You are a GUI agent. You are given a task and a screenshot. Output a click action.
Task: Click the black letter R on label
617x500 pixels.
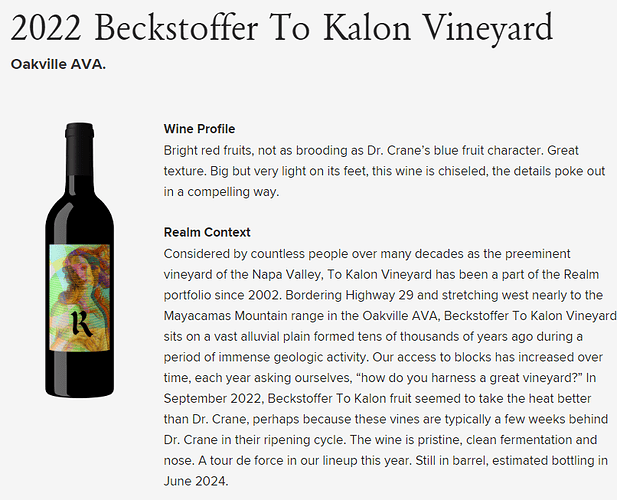pyautogui.click(x=81, y=323)
